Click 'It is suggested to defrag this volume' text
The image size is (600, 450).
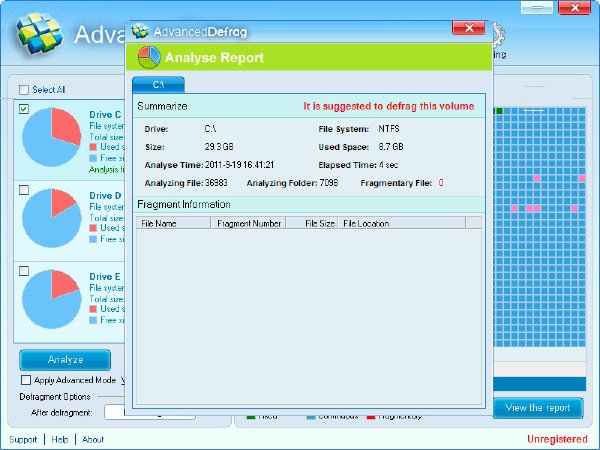pos(389,106)
